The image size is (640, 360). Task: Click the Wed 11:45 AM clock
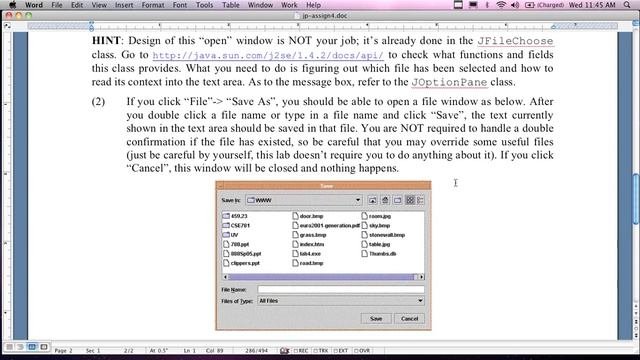click(x=592, y=5)
